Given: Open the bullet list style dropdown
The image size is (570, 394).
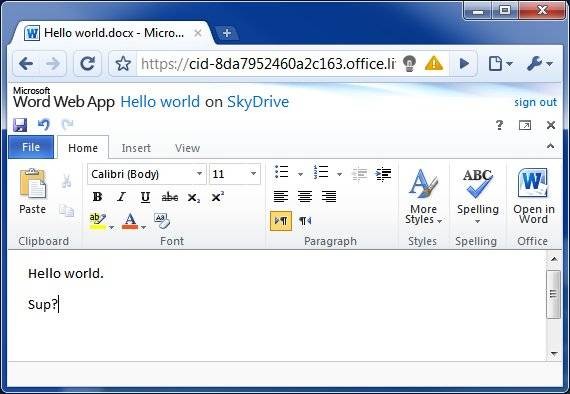Looking at the screenshot, I should pyautogui.click(x=300, y=174).
